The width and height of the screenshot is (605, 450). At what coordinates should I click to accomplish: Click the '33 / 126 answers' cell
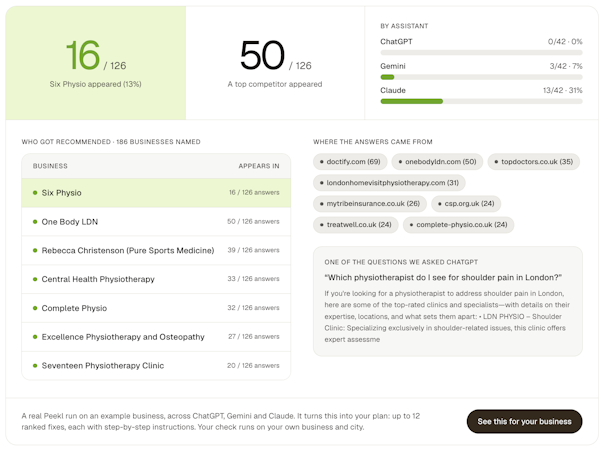click(x=253, y=279)
